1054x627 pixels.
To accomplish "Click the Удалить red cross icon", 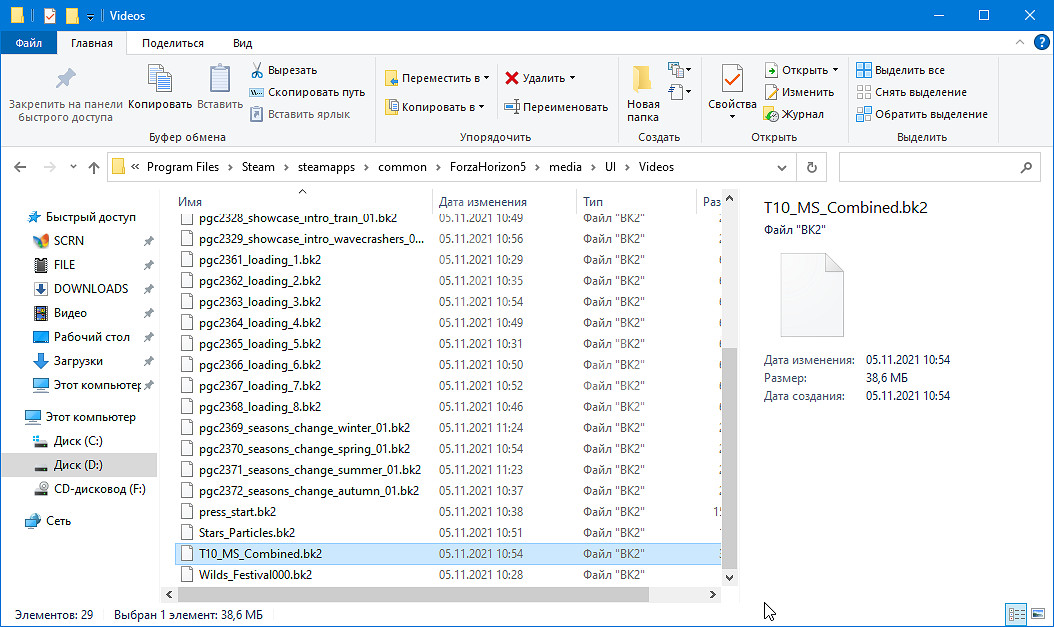I will coord(512,78).
